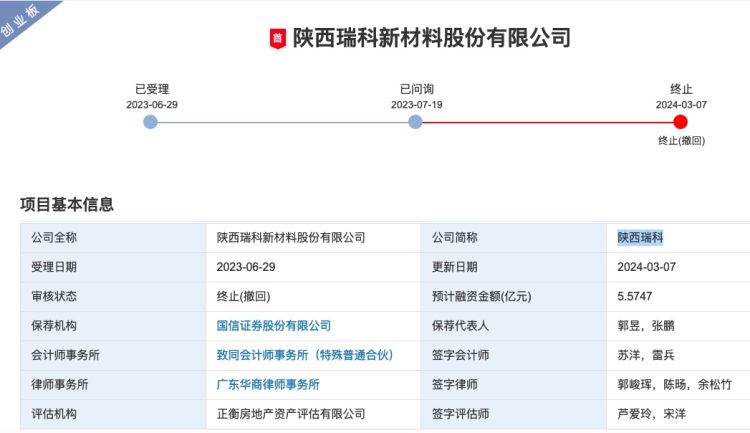Click the timeline date 2023-07-19
The height and width of the screenshot is (433, 750).
click(417, 105)
